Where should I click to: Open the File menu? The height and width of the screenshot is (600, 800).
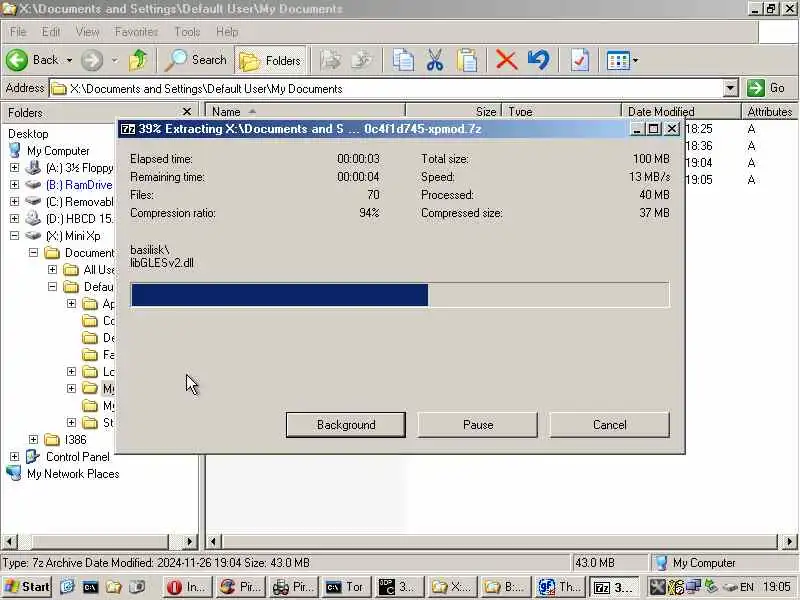pos(18,32)
